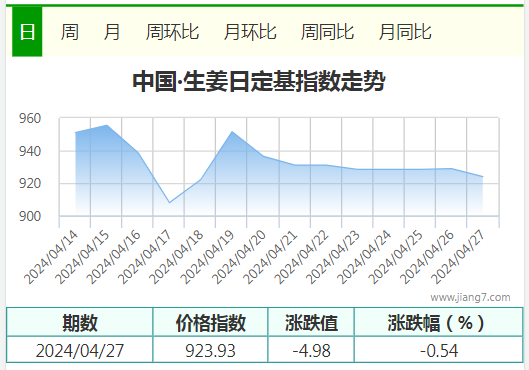
Task: Click the 2024/04/14 x-axis label
Action: coord(51,257)
